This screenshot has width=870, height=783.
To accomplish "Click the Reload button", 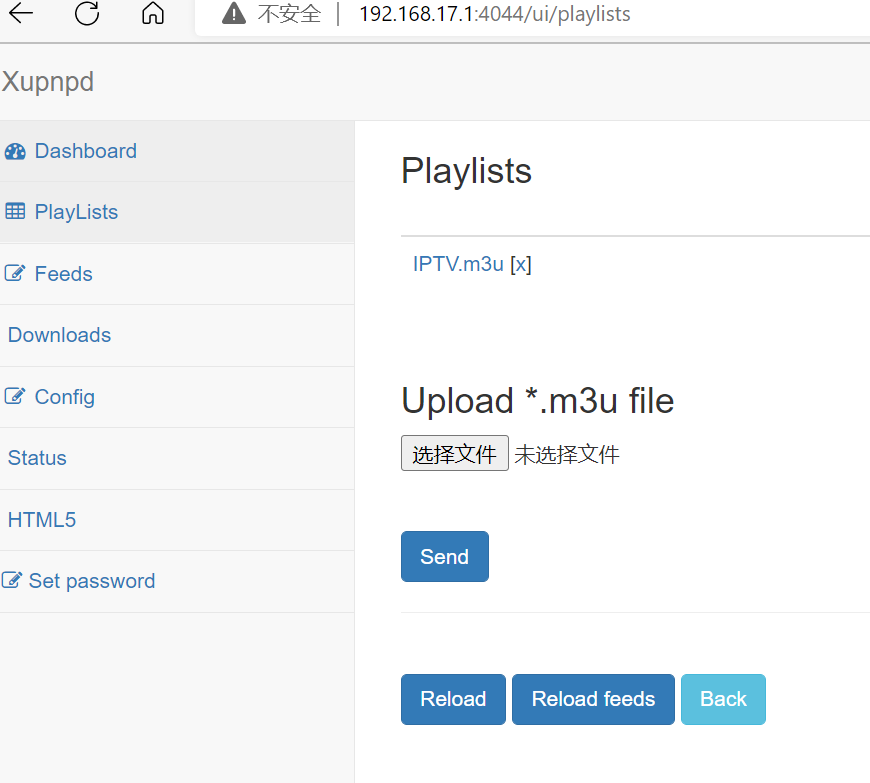I will click(453, 699).
